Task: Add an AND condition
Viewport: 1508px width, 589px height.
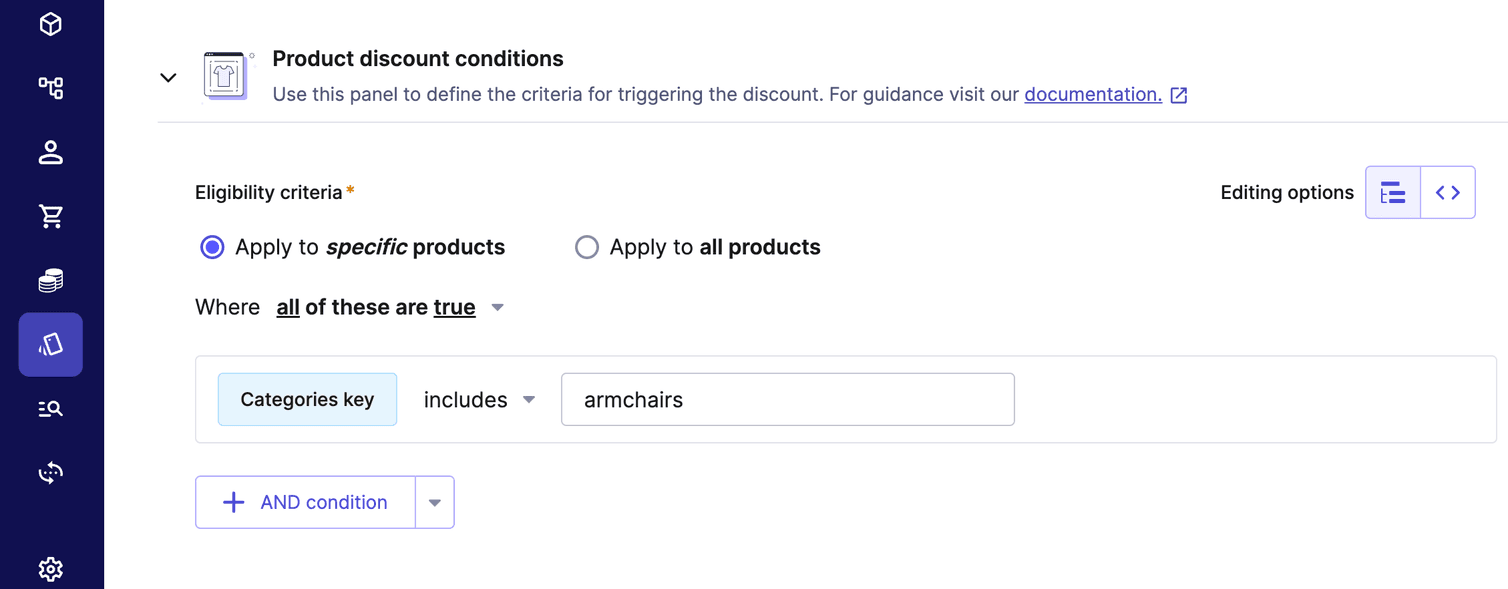Action: 305,502
